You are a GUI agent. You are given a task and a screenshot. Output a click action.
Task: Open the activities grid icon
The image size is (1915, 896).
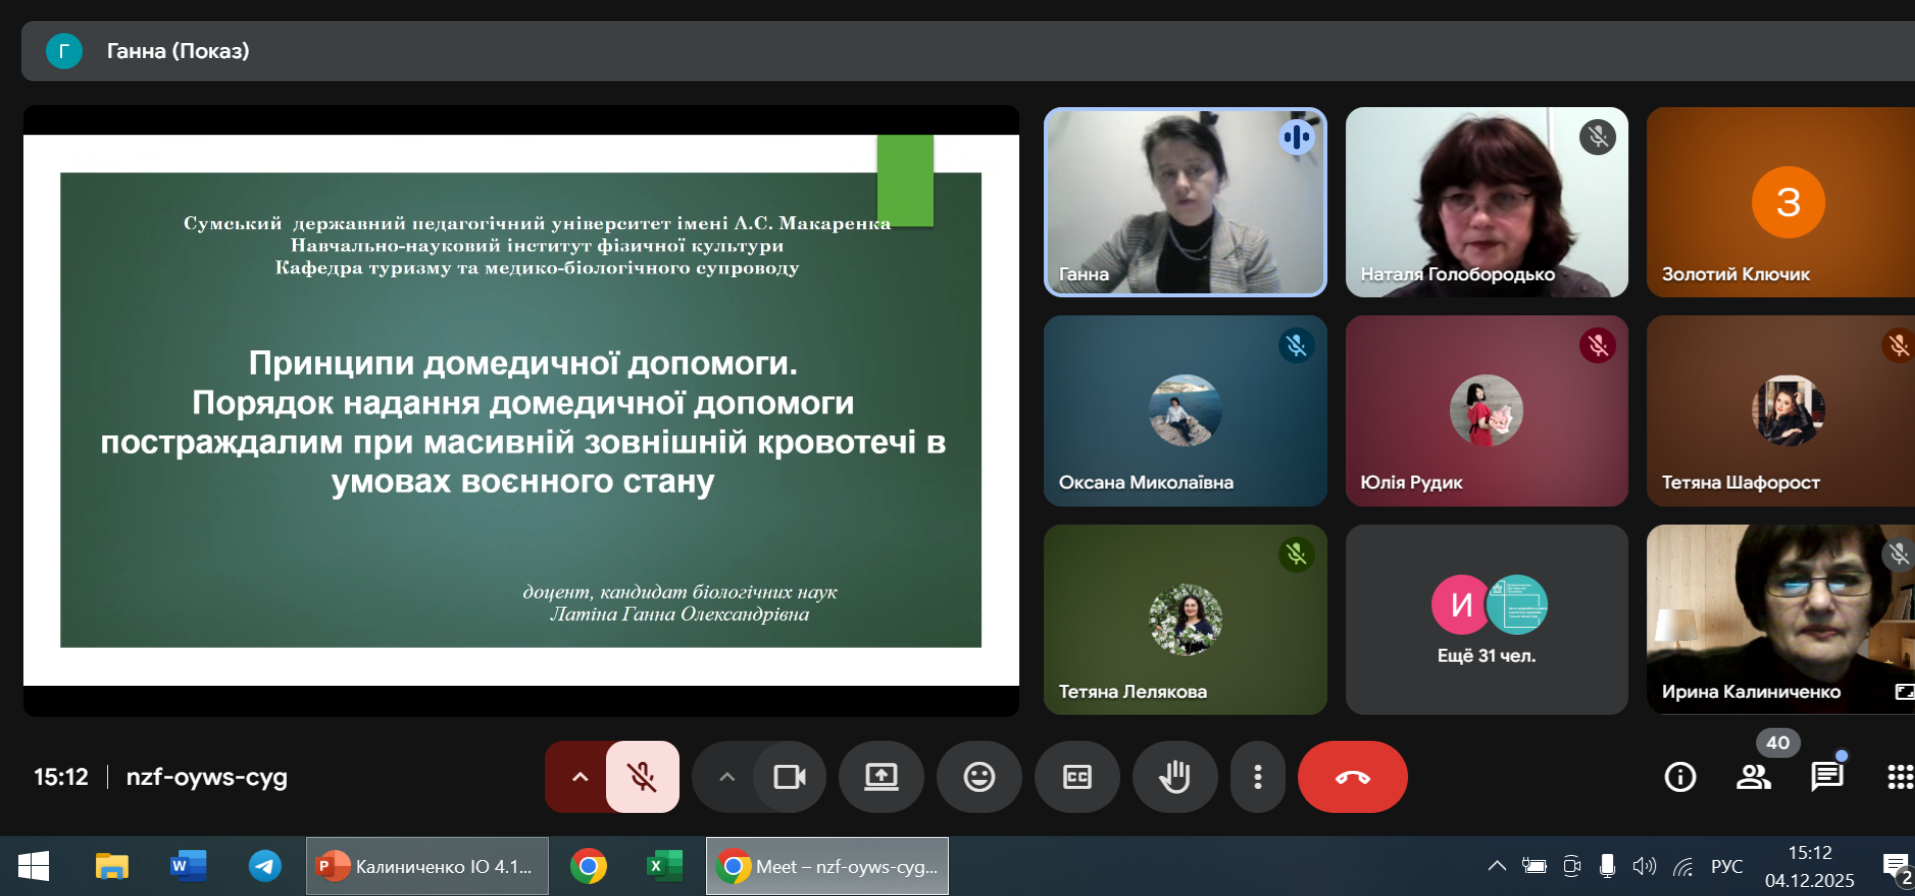[x=1899, y=777]
